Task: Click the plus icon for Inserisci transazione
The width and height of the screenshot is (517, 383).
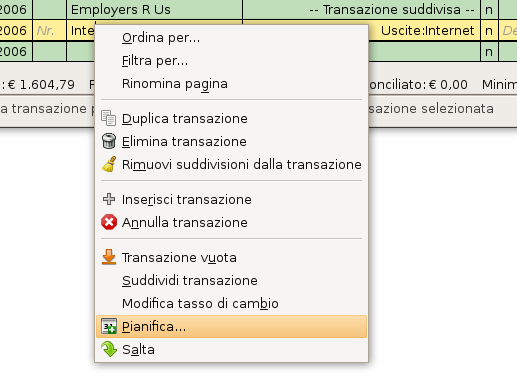Action: (109, 199)
